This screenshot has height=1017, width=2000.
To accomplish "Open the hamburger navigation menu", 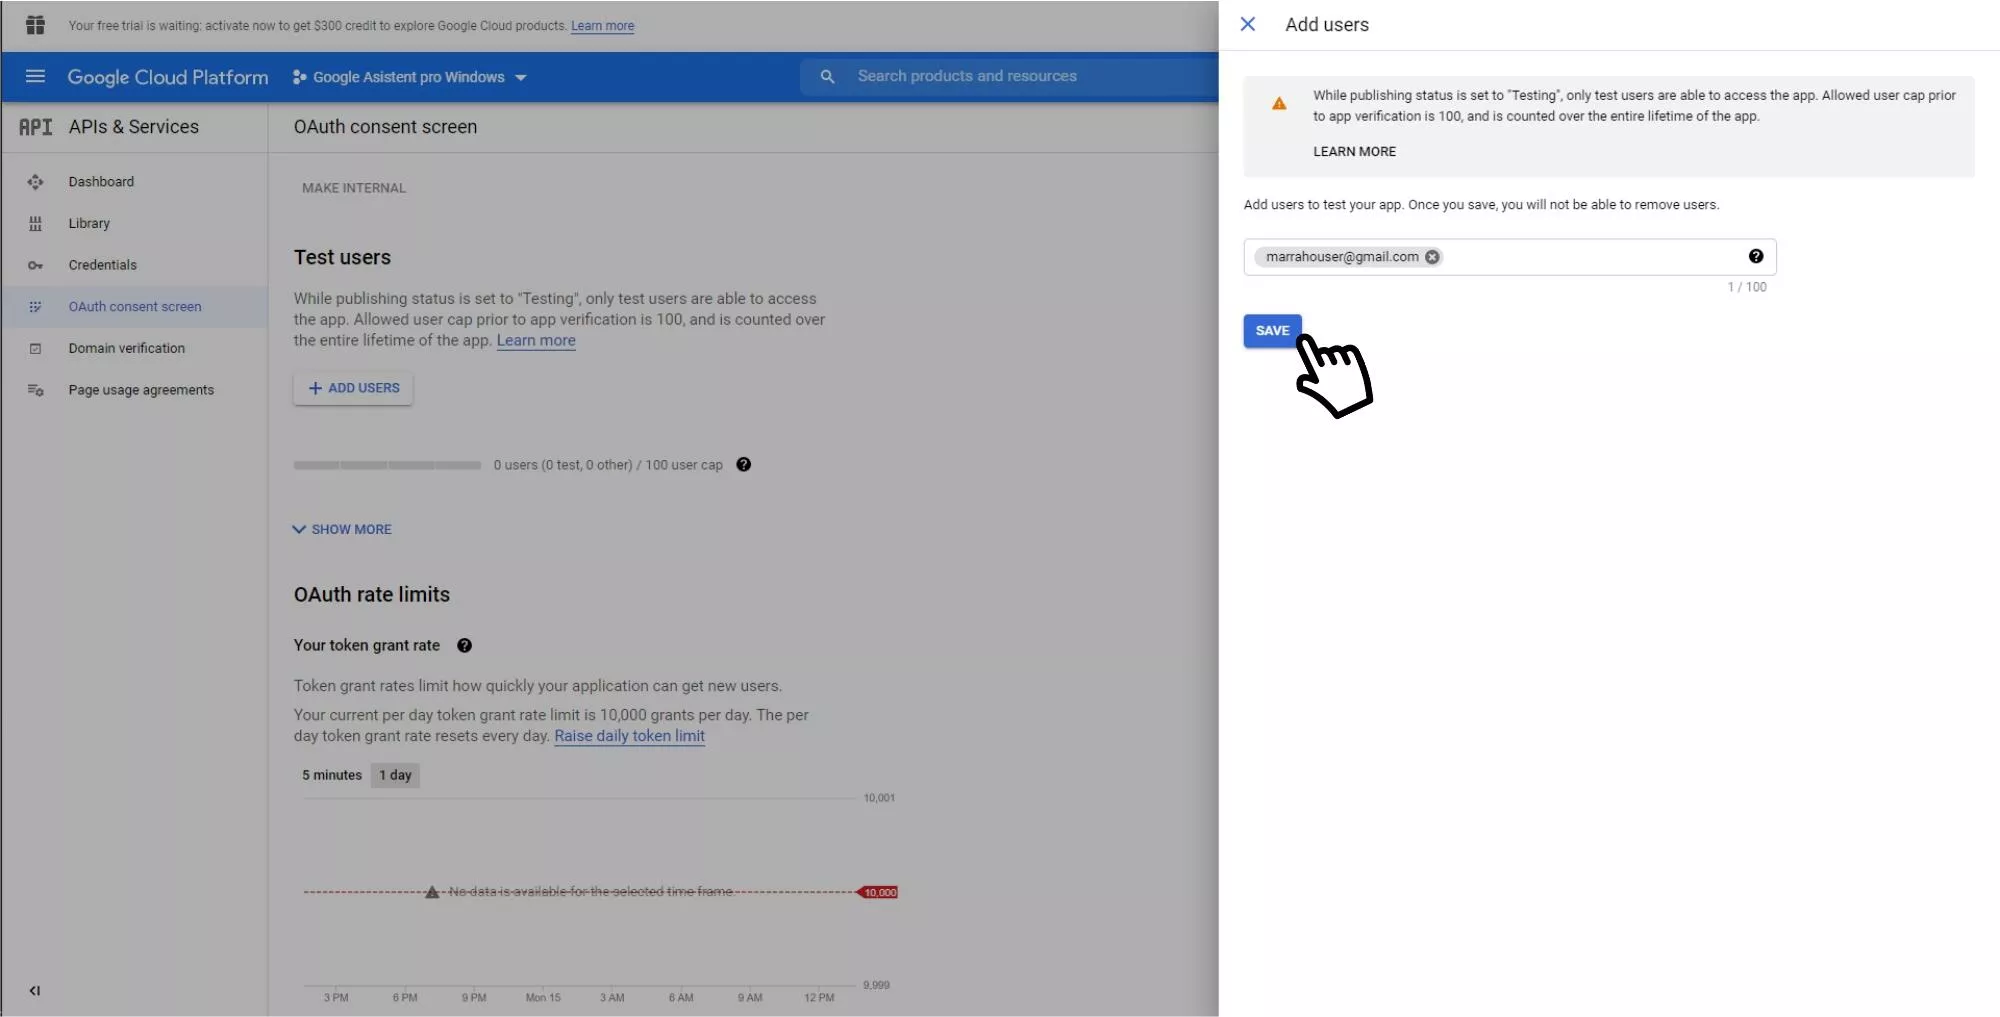I will pyautogui.click(x=35, y=76).
